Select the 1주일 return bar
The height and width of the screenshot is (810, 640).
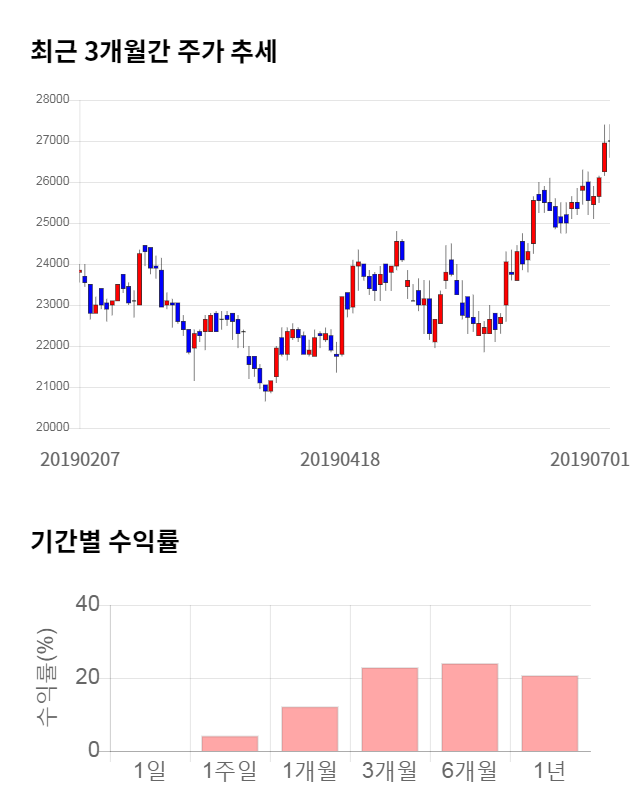[230, 743]
